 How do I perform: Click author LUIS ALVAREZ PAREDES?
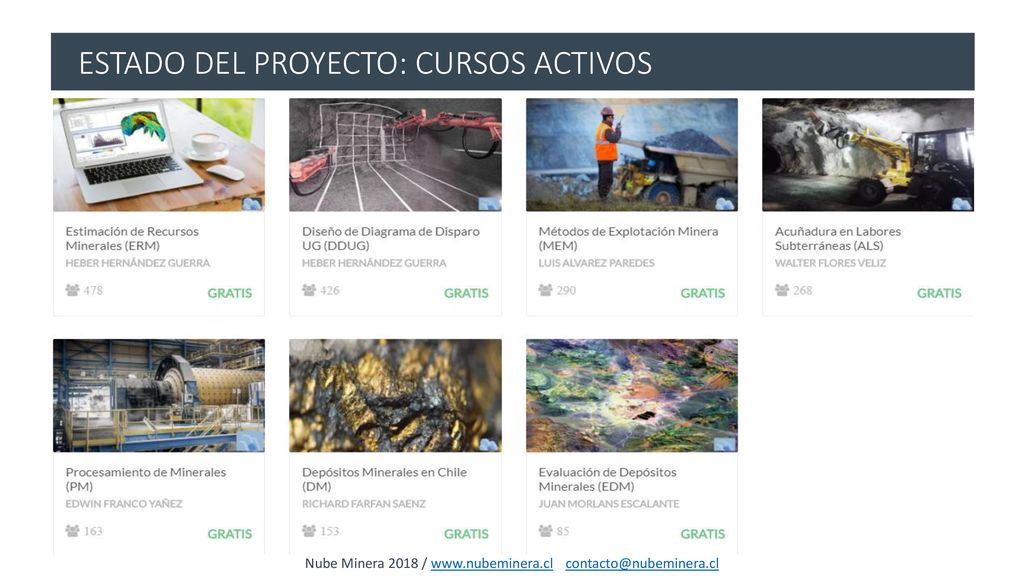[596, 263]
